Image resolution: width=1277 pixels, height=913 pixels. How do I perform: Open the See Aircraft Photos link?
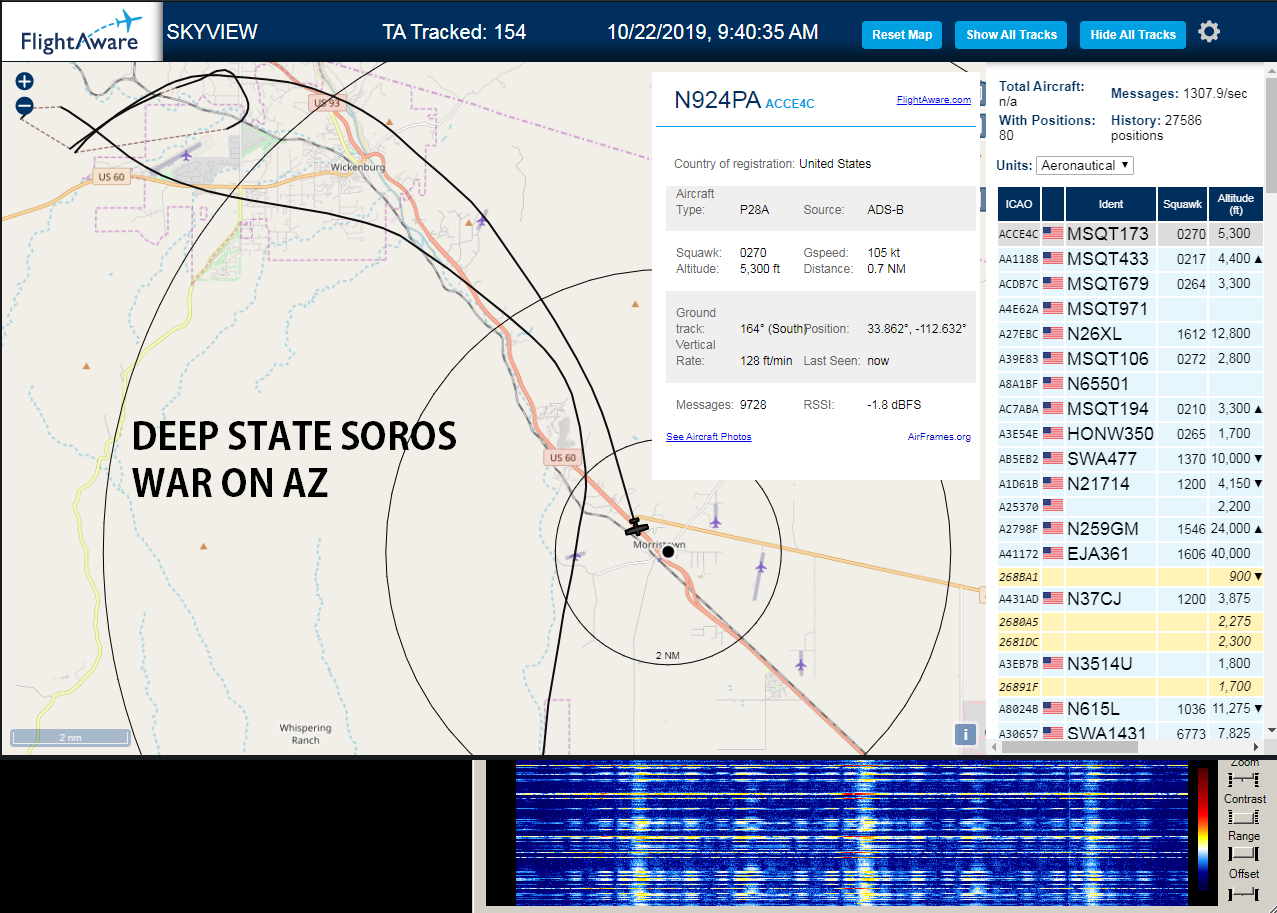pyautogui.click(x=709, y=437)
